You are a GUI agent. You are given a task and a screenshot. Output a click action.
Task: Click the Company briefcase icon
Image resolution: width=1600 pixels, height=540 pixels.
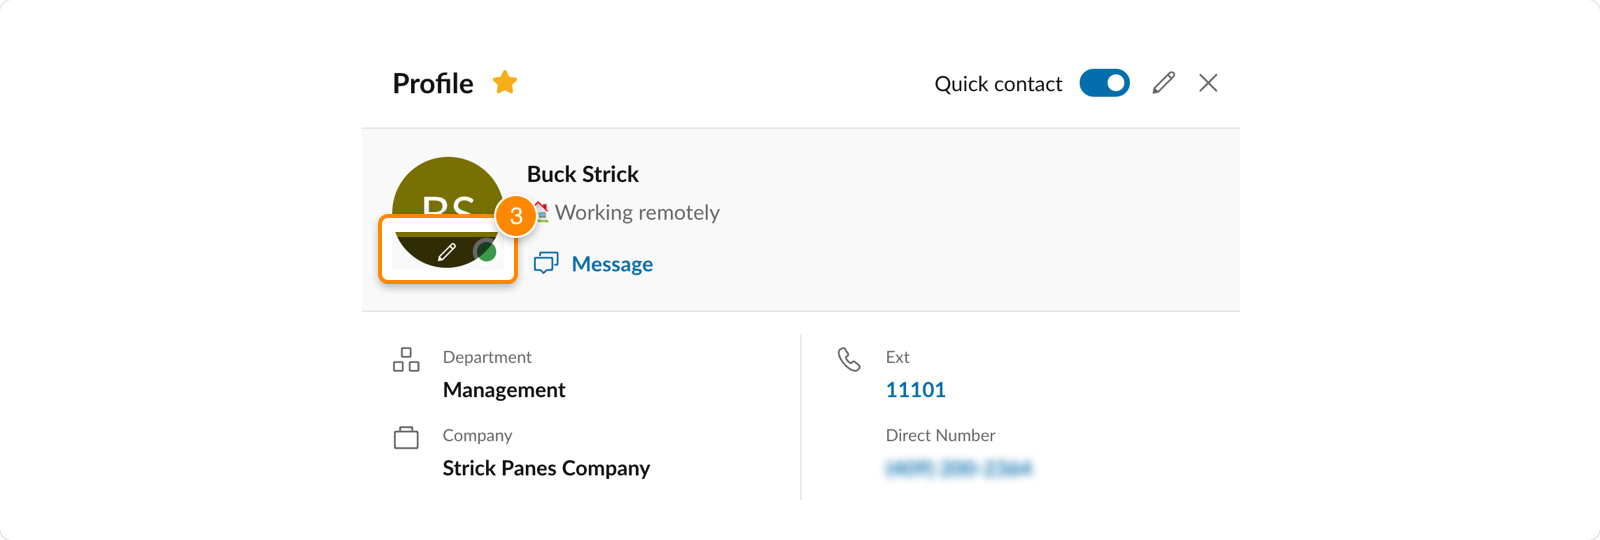click(x=406, y=438)
